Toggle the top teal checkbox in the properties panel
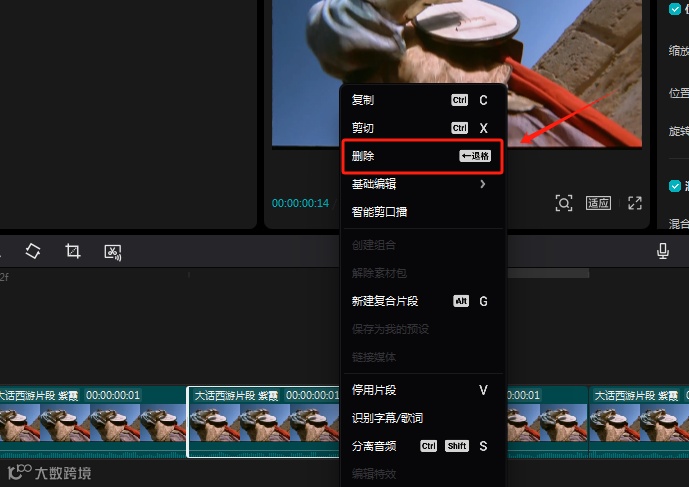The width and height of the screenshot is (689, 487). click(674, 9)
